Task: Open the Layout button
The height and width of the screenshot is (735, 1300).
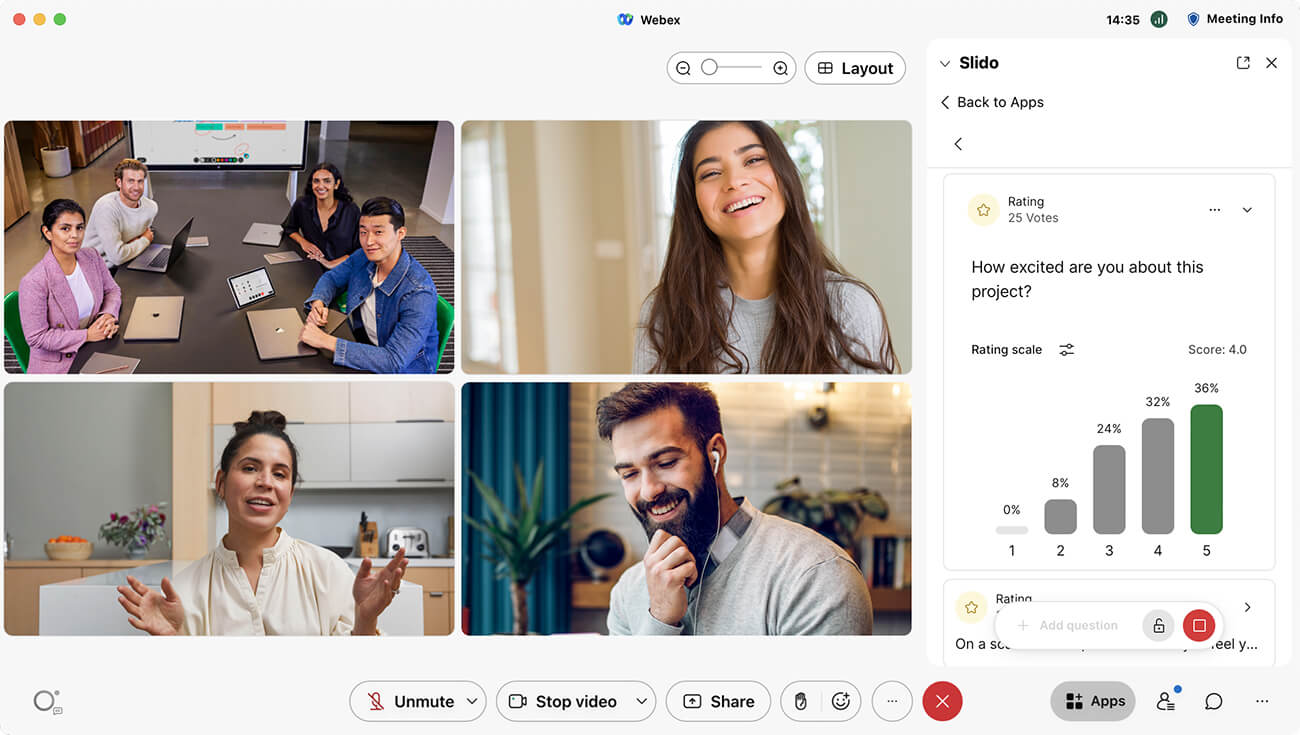Action: point(855,68)
